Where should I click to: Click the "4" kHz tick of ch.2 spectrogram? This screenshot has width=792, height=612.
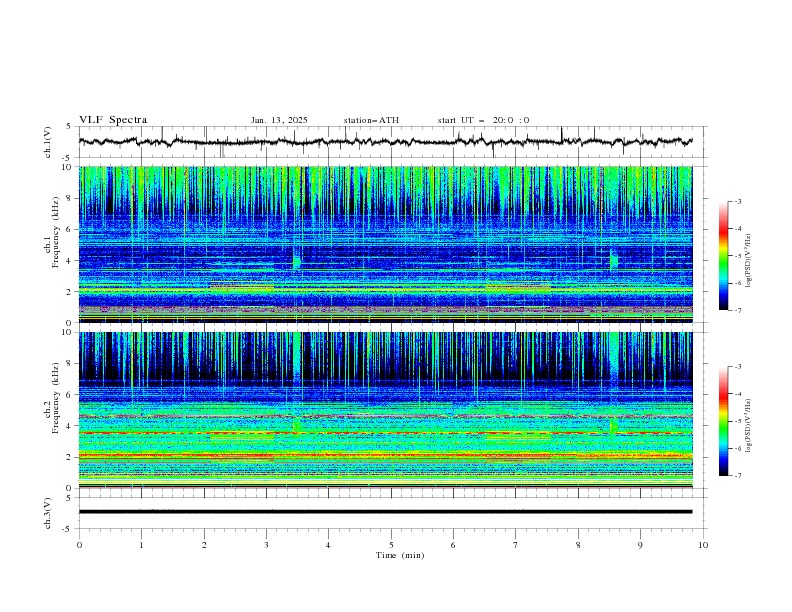click(x=70, y=426)
